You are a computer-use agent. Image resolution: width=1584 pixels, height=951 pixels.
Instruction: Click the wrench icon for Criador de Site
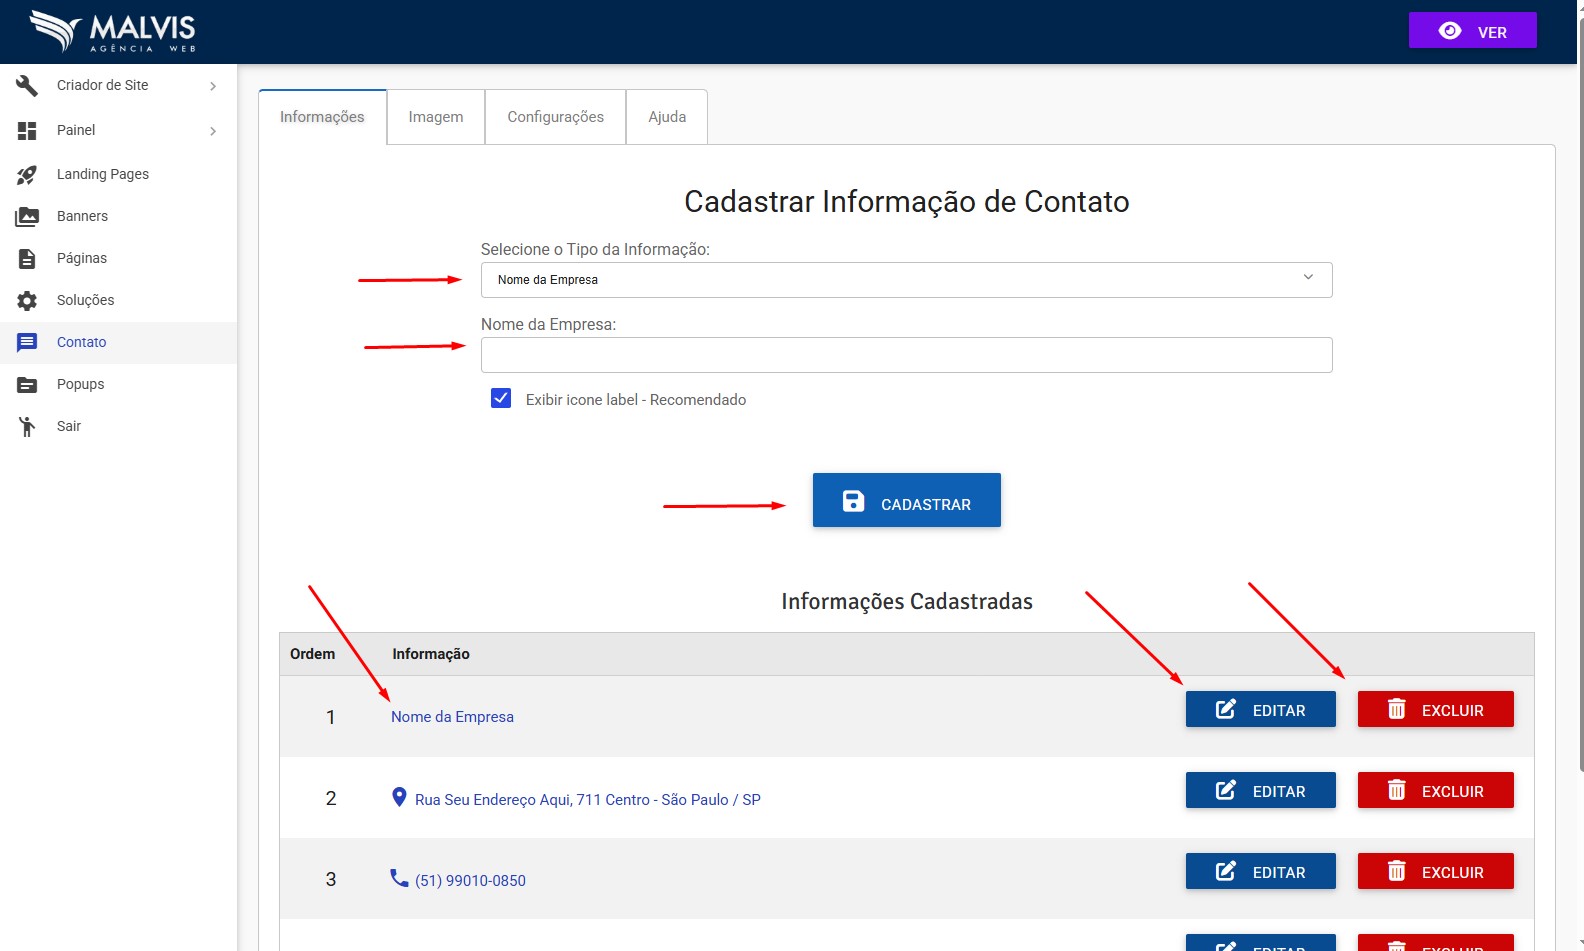27,86
